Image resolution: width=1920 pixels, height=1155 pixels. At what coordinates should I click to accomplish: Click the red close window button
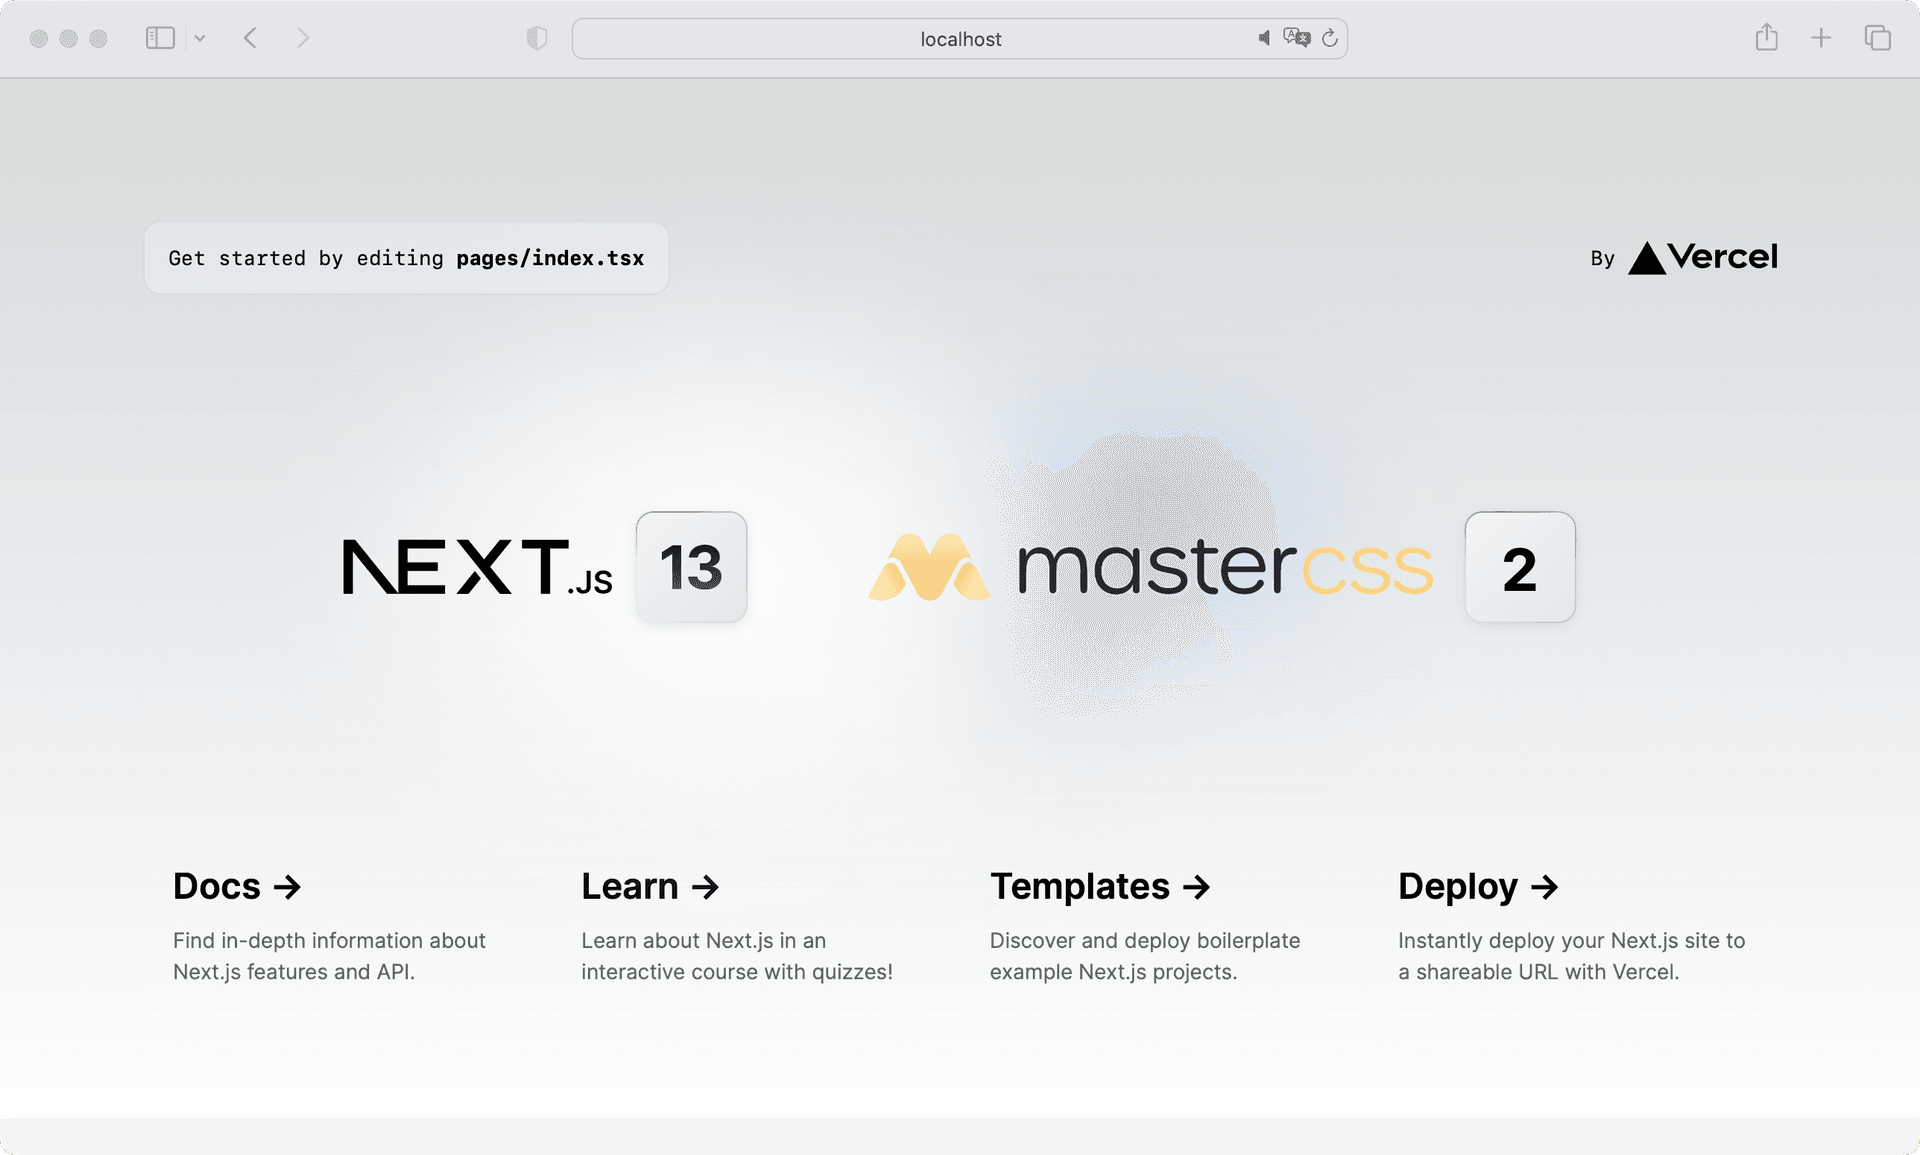click(39, 38)
